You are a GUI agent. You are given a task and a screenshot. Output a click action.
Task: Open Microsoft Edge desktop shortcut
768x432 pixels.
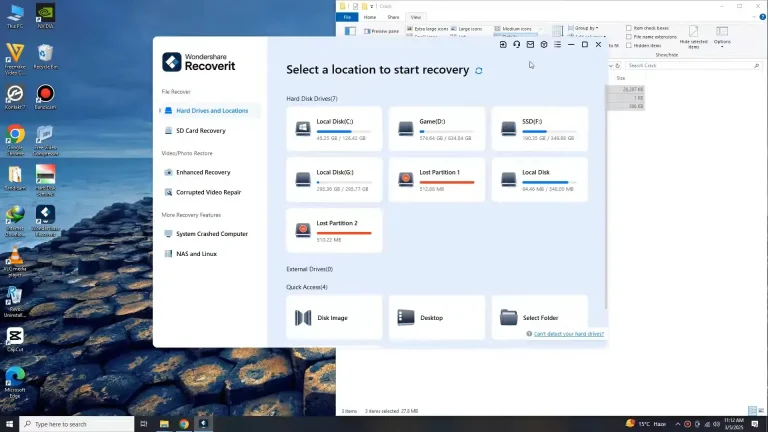(x=15, y=383)
